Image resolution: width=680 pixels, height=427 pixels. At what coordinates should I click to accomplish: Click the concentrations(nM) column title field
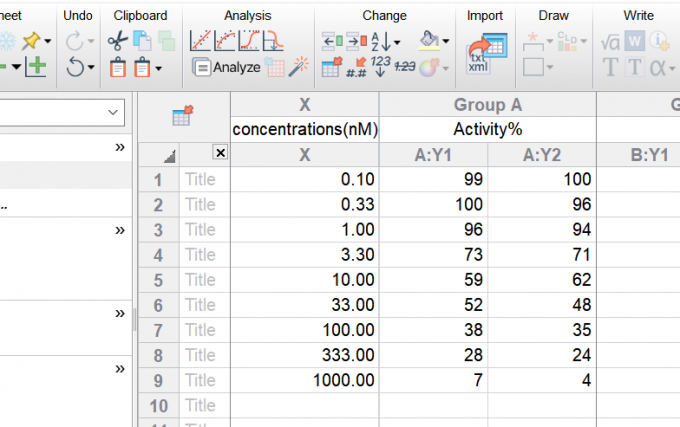305,129
